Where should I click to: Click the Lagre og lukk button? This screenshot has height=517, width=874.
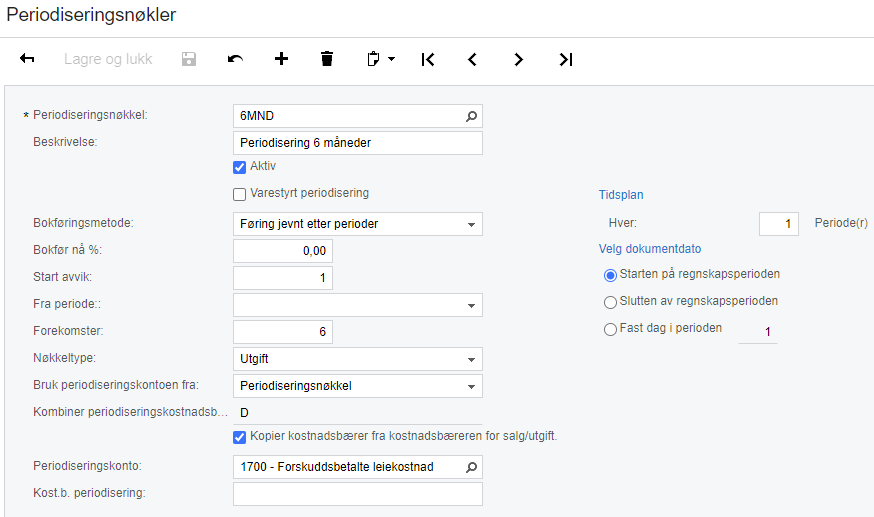(x=108, y=59)
